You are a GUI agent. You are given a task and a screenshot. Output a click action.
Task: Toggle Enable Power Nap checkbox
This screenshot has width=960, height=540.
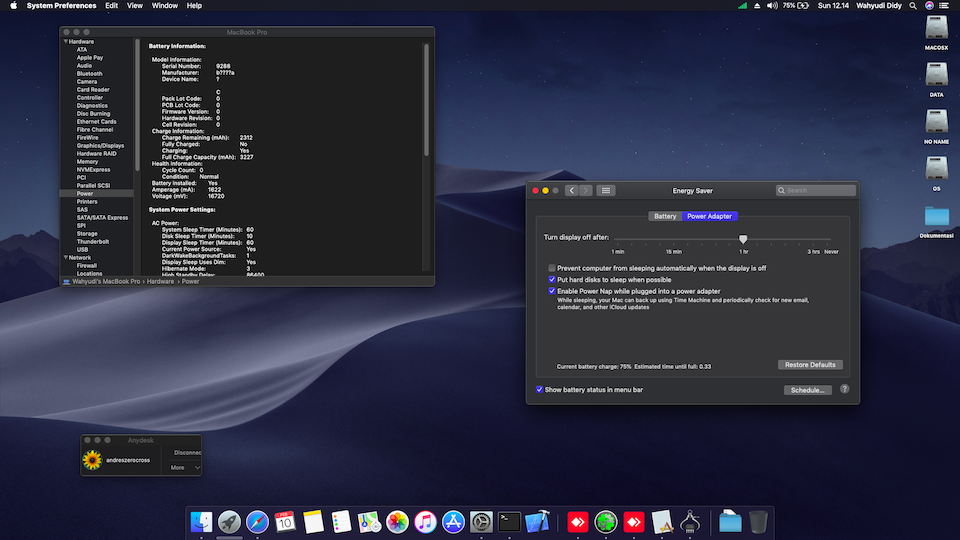[552, 291]
